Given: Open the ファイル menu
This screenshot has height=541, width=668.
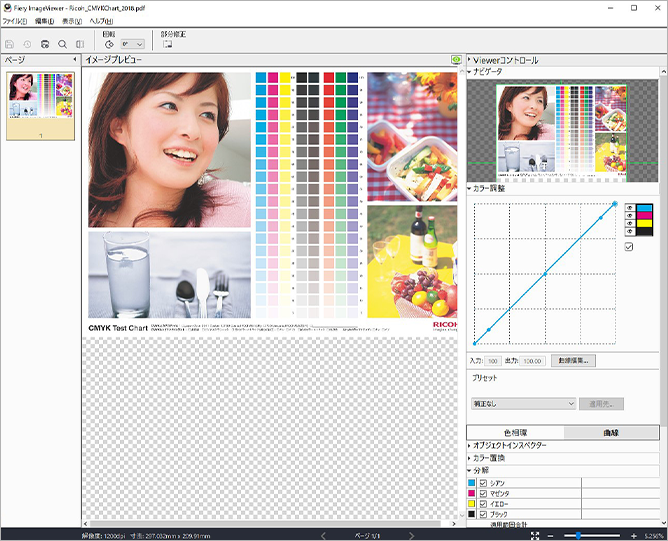Looking at the screenshot, I should [x=15, y=21].
